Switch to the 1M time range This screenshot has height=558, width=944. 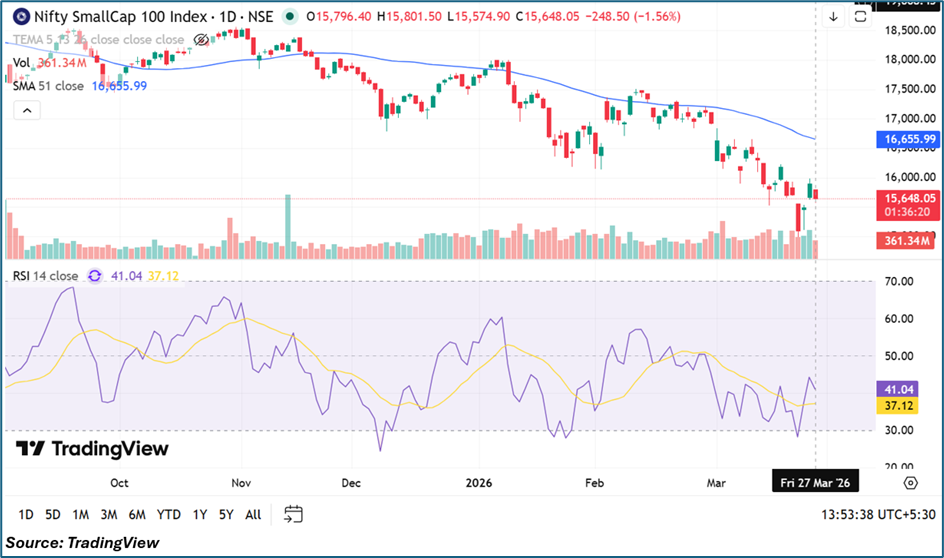[x=81, y=515]
